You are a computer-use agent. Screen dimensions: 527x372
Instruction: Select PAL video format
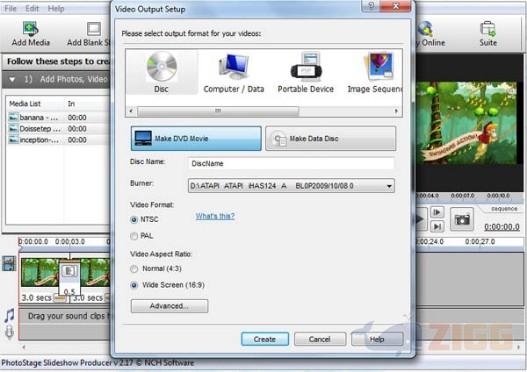134,236
